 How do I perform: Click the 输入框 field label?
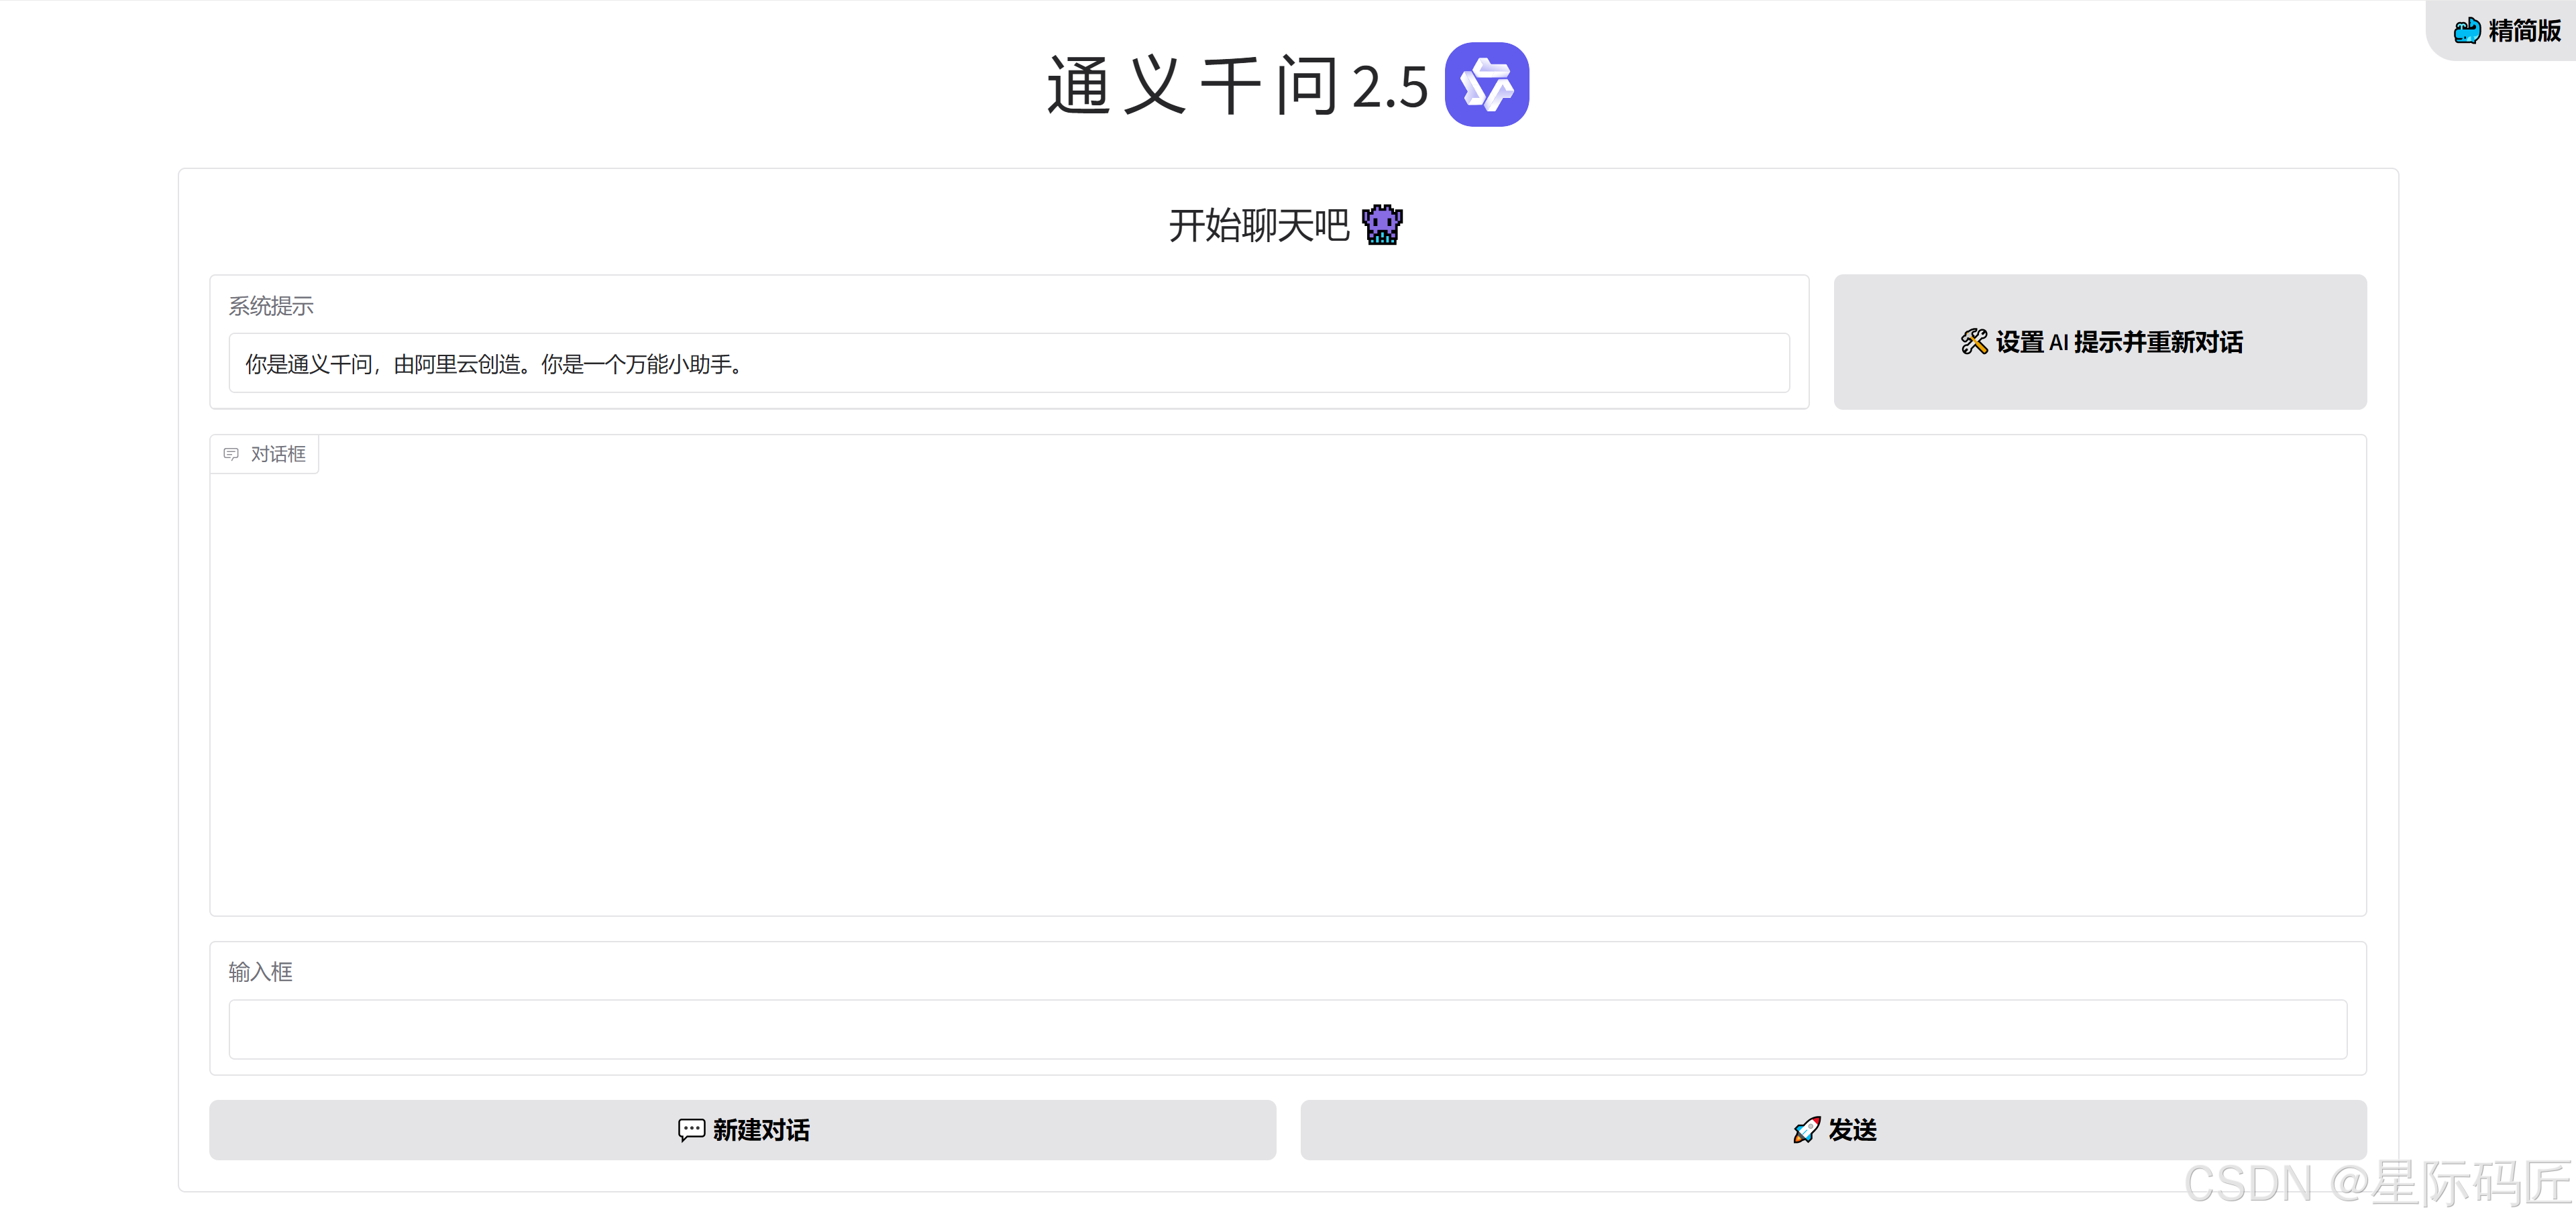(260, 972)
